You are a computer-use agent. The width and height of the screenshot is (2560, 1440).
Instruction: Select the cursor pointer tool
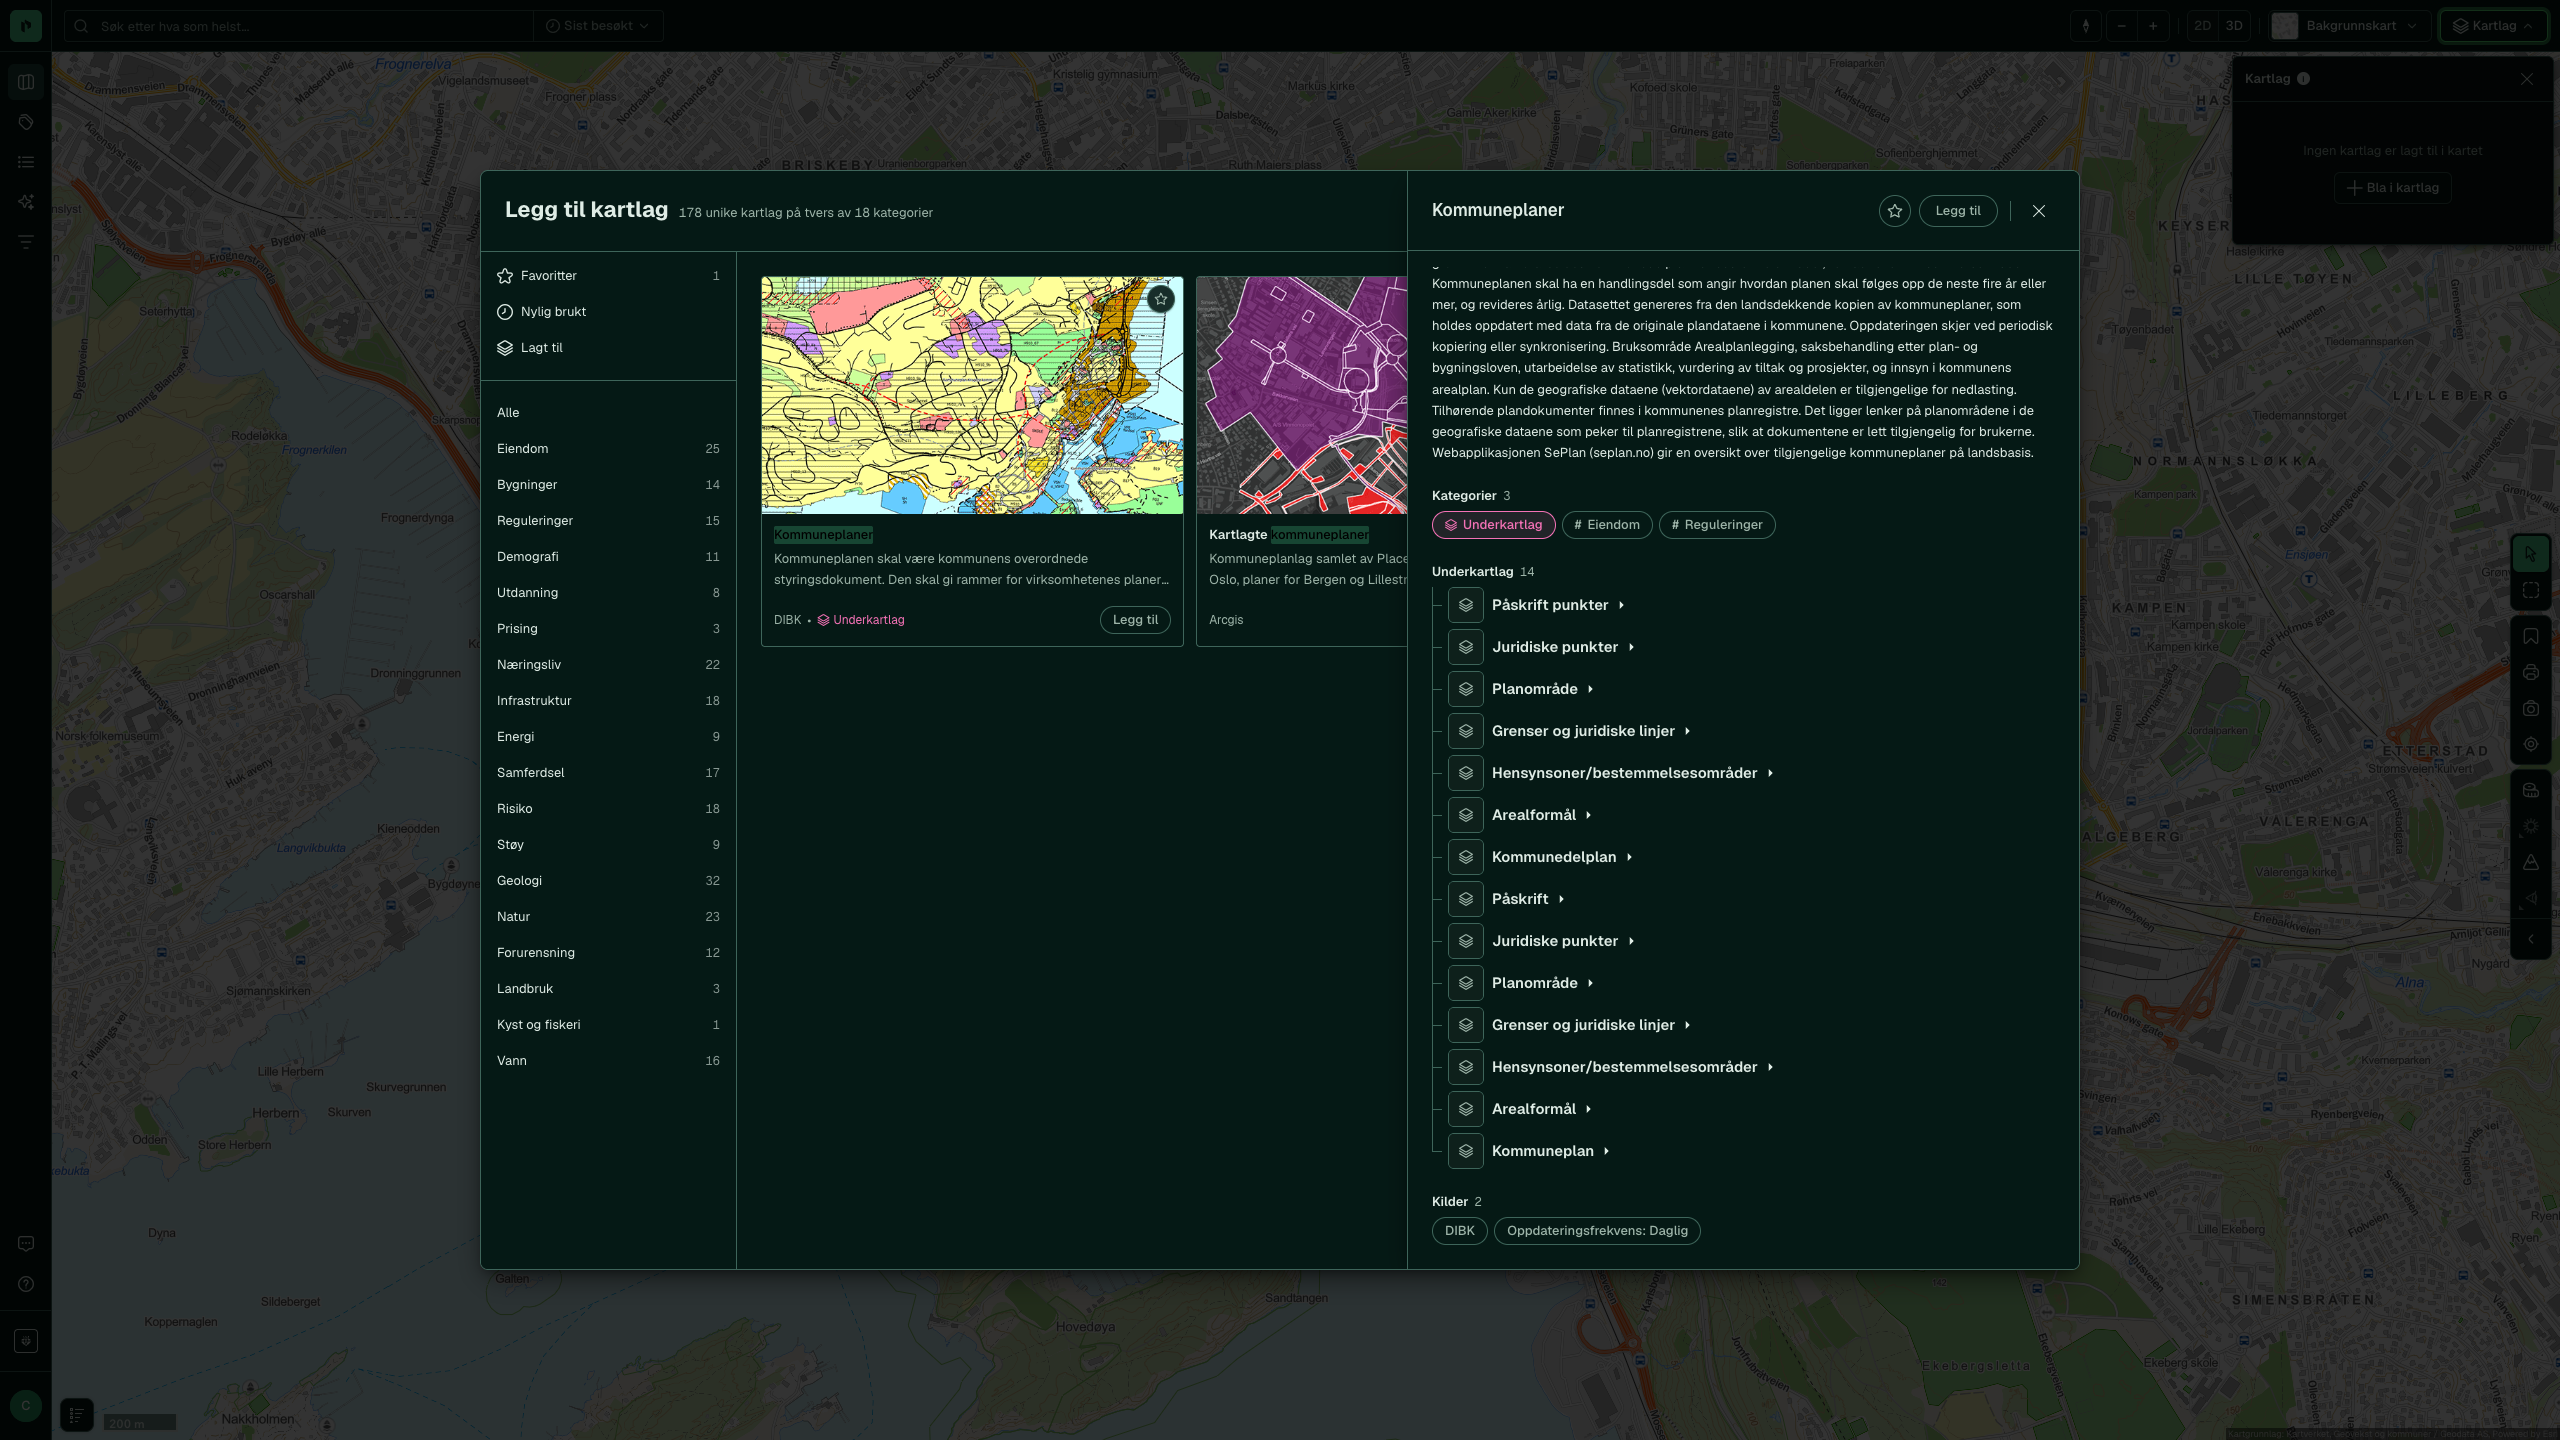pos(2531,554)
